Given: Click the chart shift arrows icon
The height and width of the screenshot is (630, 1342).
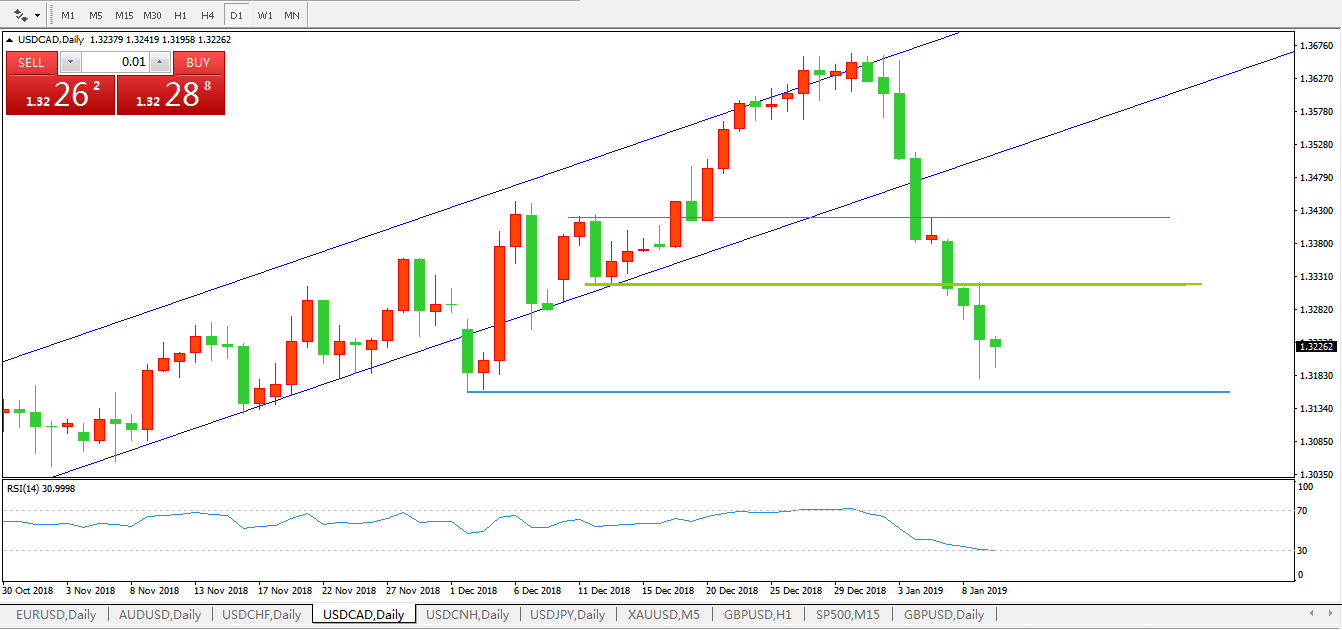Looking at the screenshot, I should point(20,15).
